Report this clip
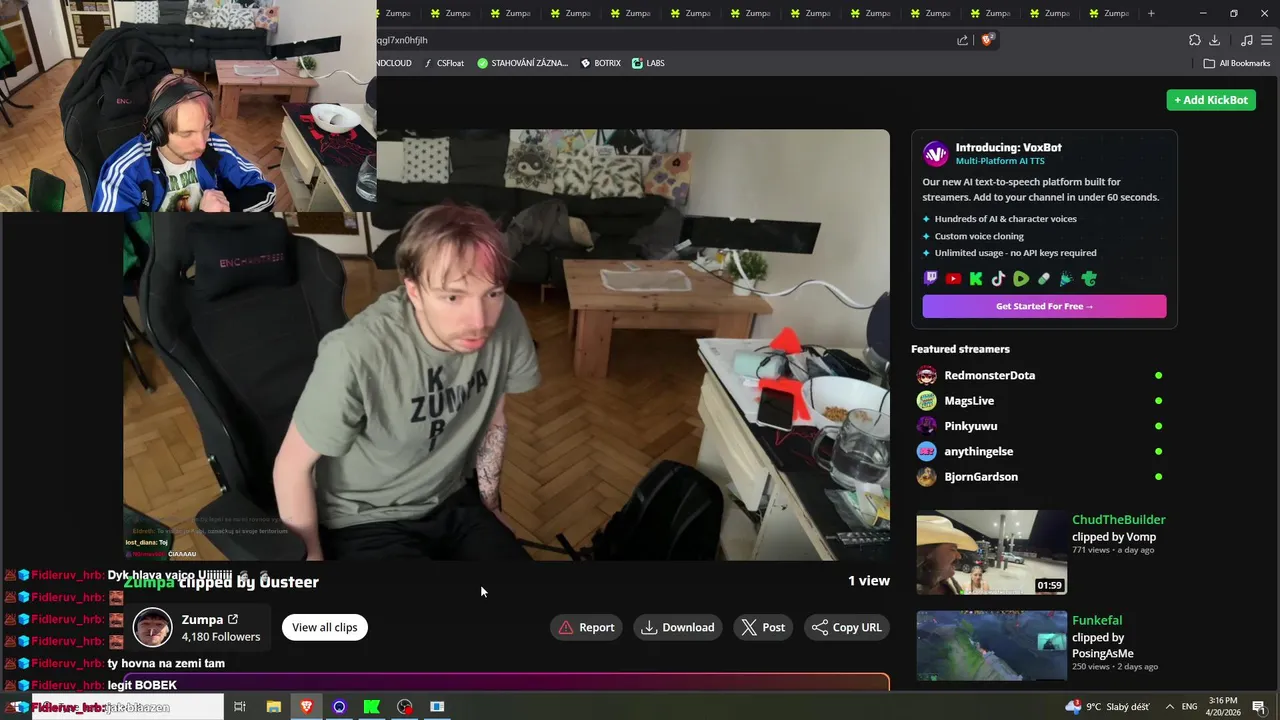The width and height of the screenshot is (1280, 720). (x=586, y=627)
